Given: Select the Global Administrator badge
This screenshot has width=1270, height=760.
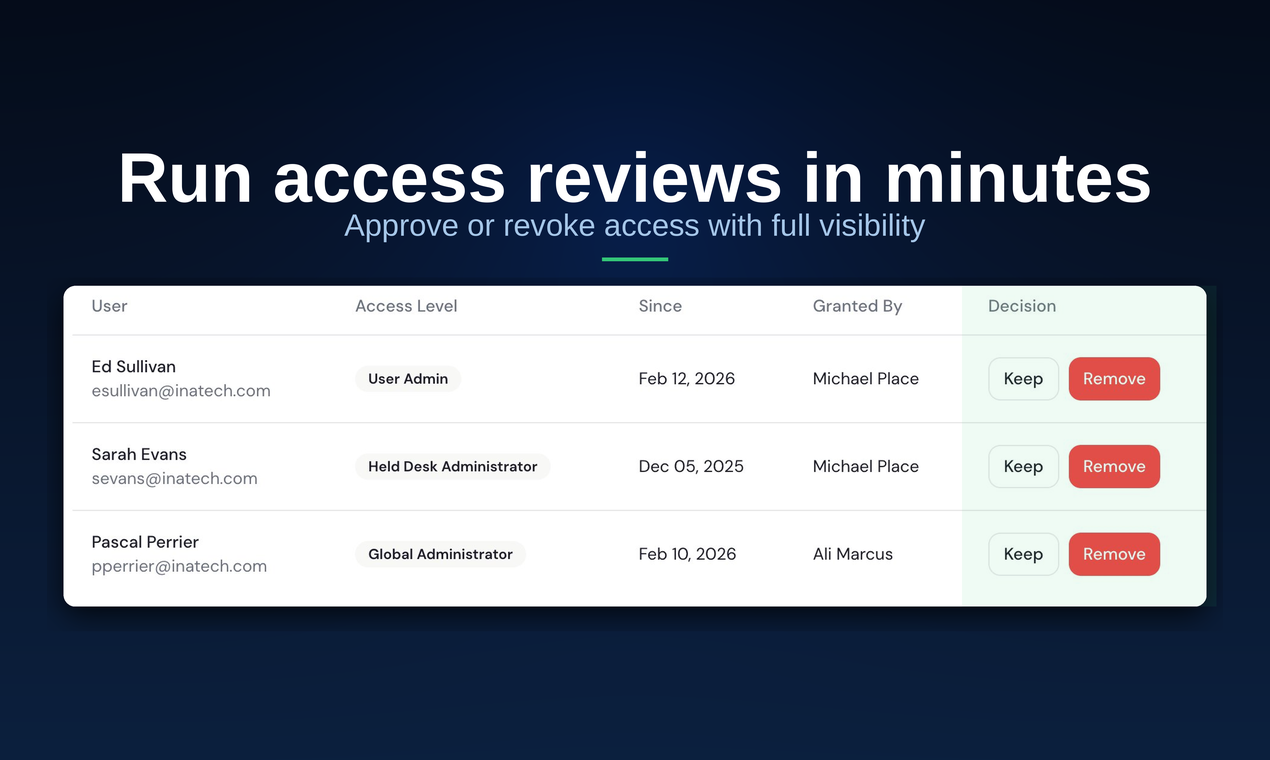Looking at the screenshot, I should coord(440,554).
